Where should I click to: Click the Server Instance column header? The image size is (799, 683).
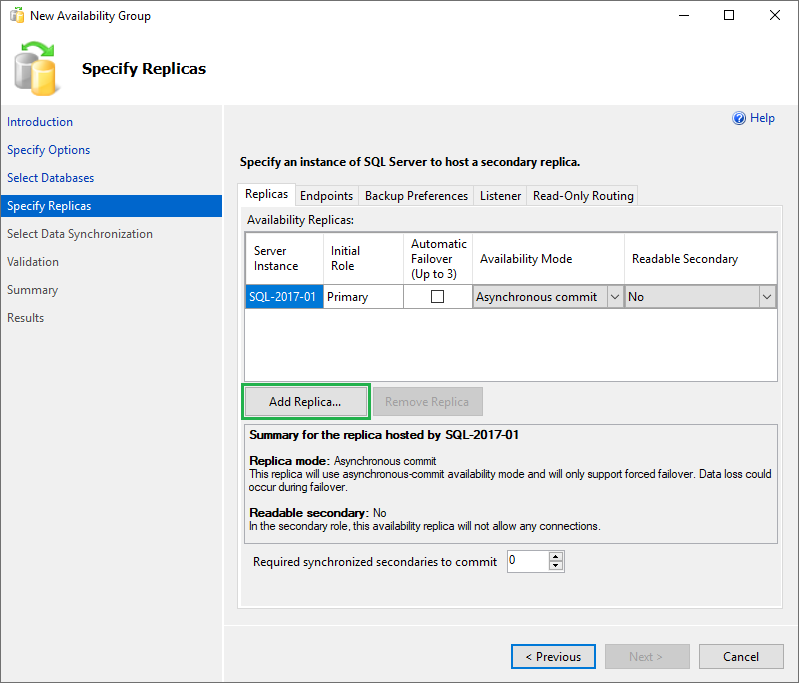[284, 258]
